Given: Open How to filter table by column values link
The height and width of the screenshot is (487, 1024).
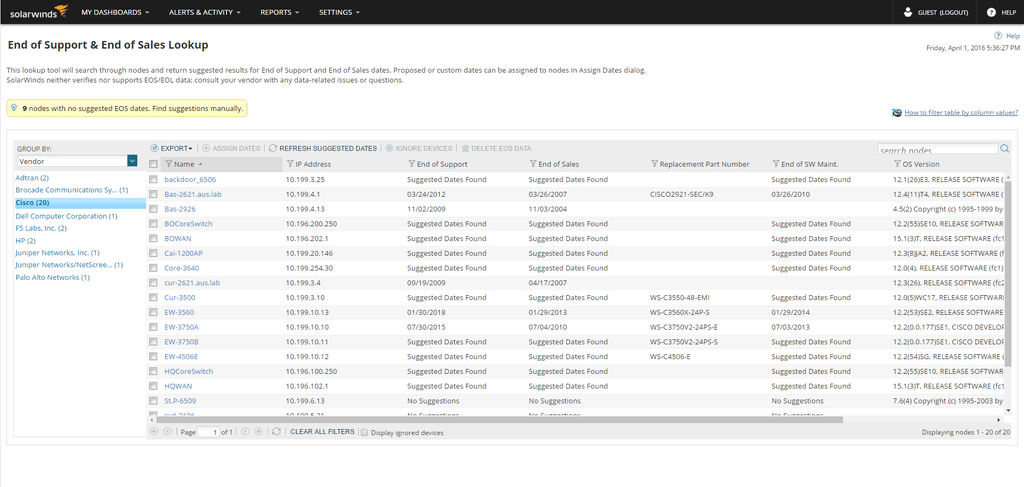Looking at the screenshot, I should click(x=961, y=112).
